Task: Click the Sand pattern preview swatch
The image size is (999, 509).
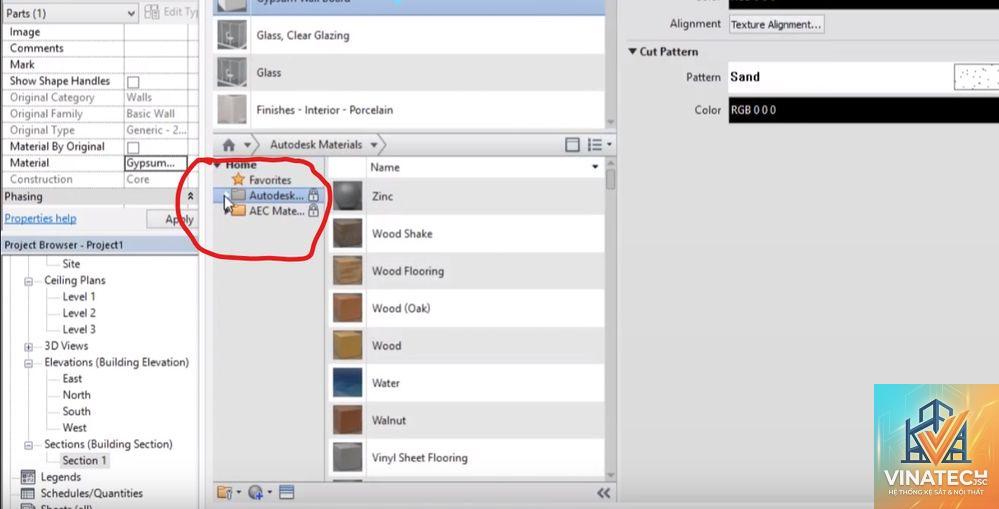Action: (x=976, y=77)
